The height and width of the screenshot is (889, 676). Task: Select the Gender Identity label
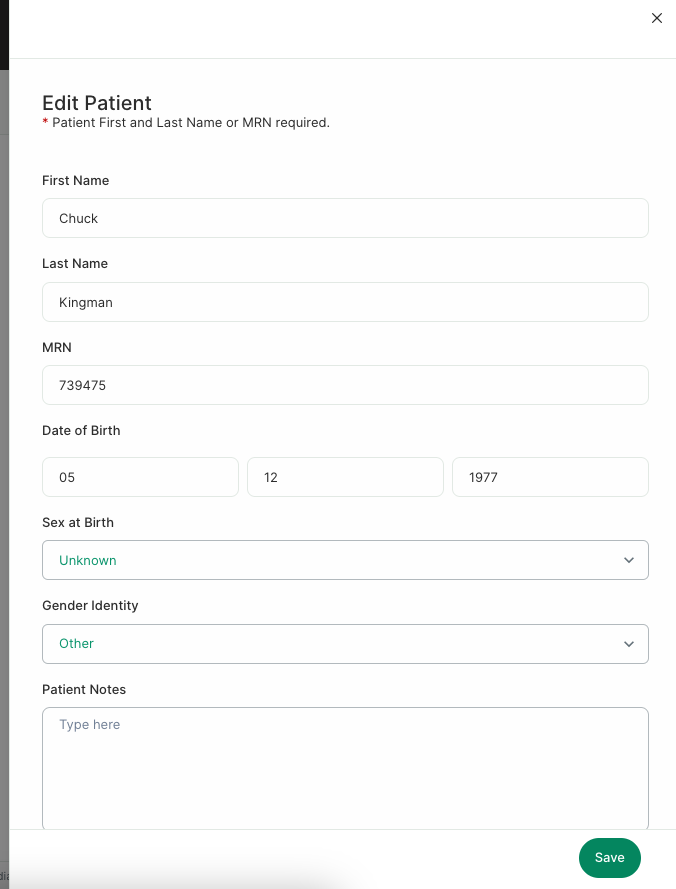point(90,606)
